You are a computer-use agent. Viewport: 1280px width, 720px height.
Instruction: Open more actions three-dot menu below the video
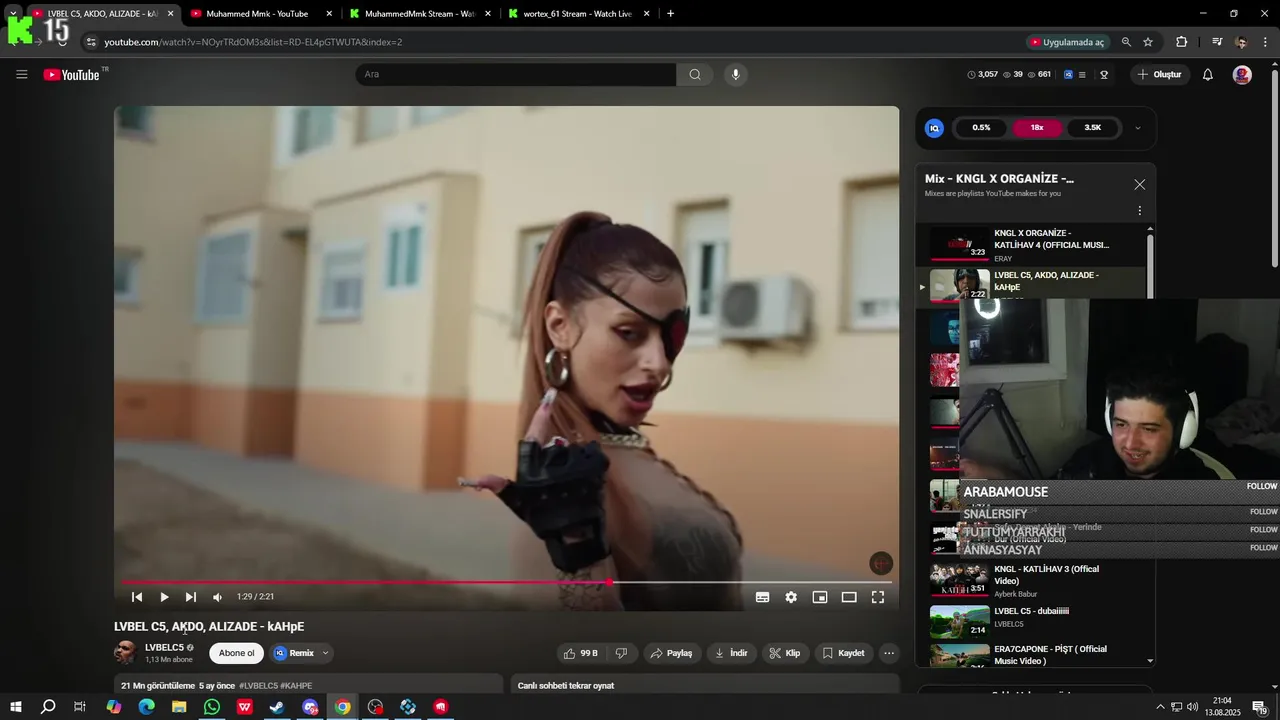pyautogui.click(x=889, y=653)
